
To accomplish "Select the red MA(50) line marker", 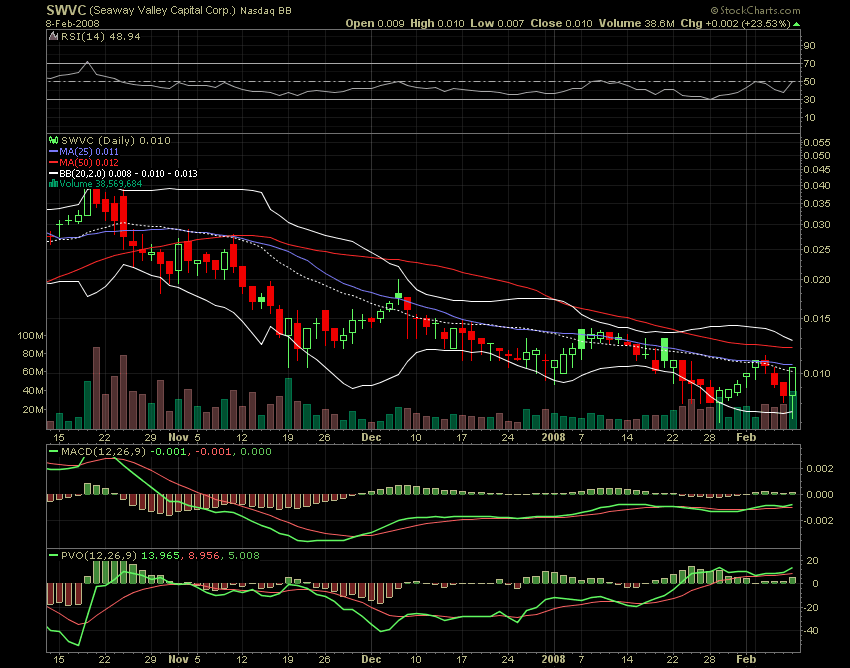I will pyautogui.click(x=54, y=163).
